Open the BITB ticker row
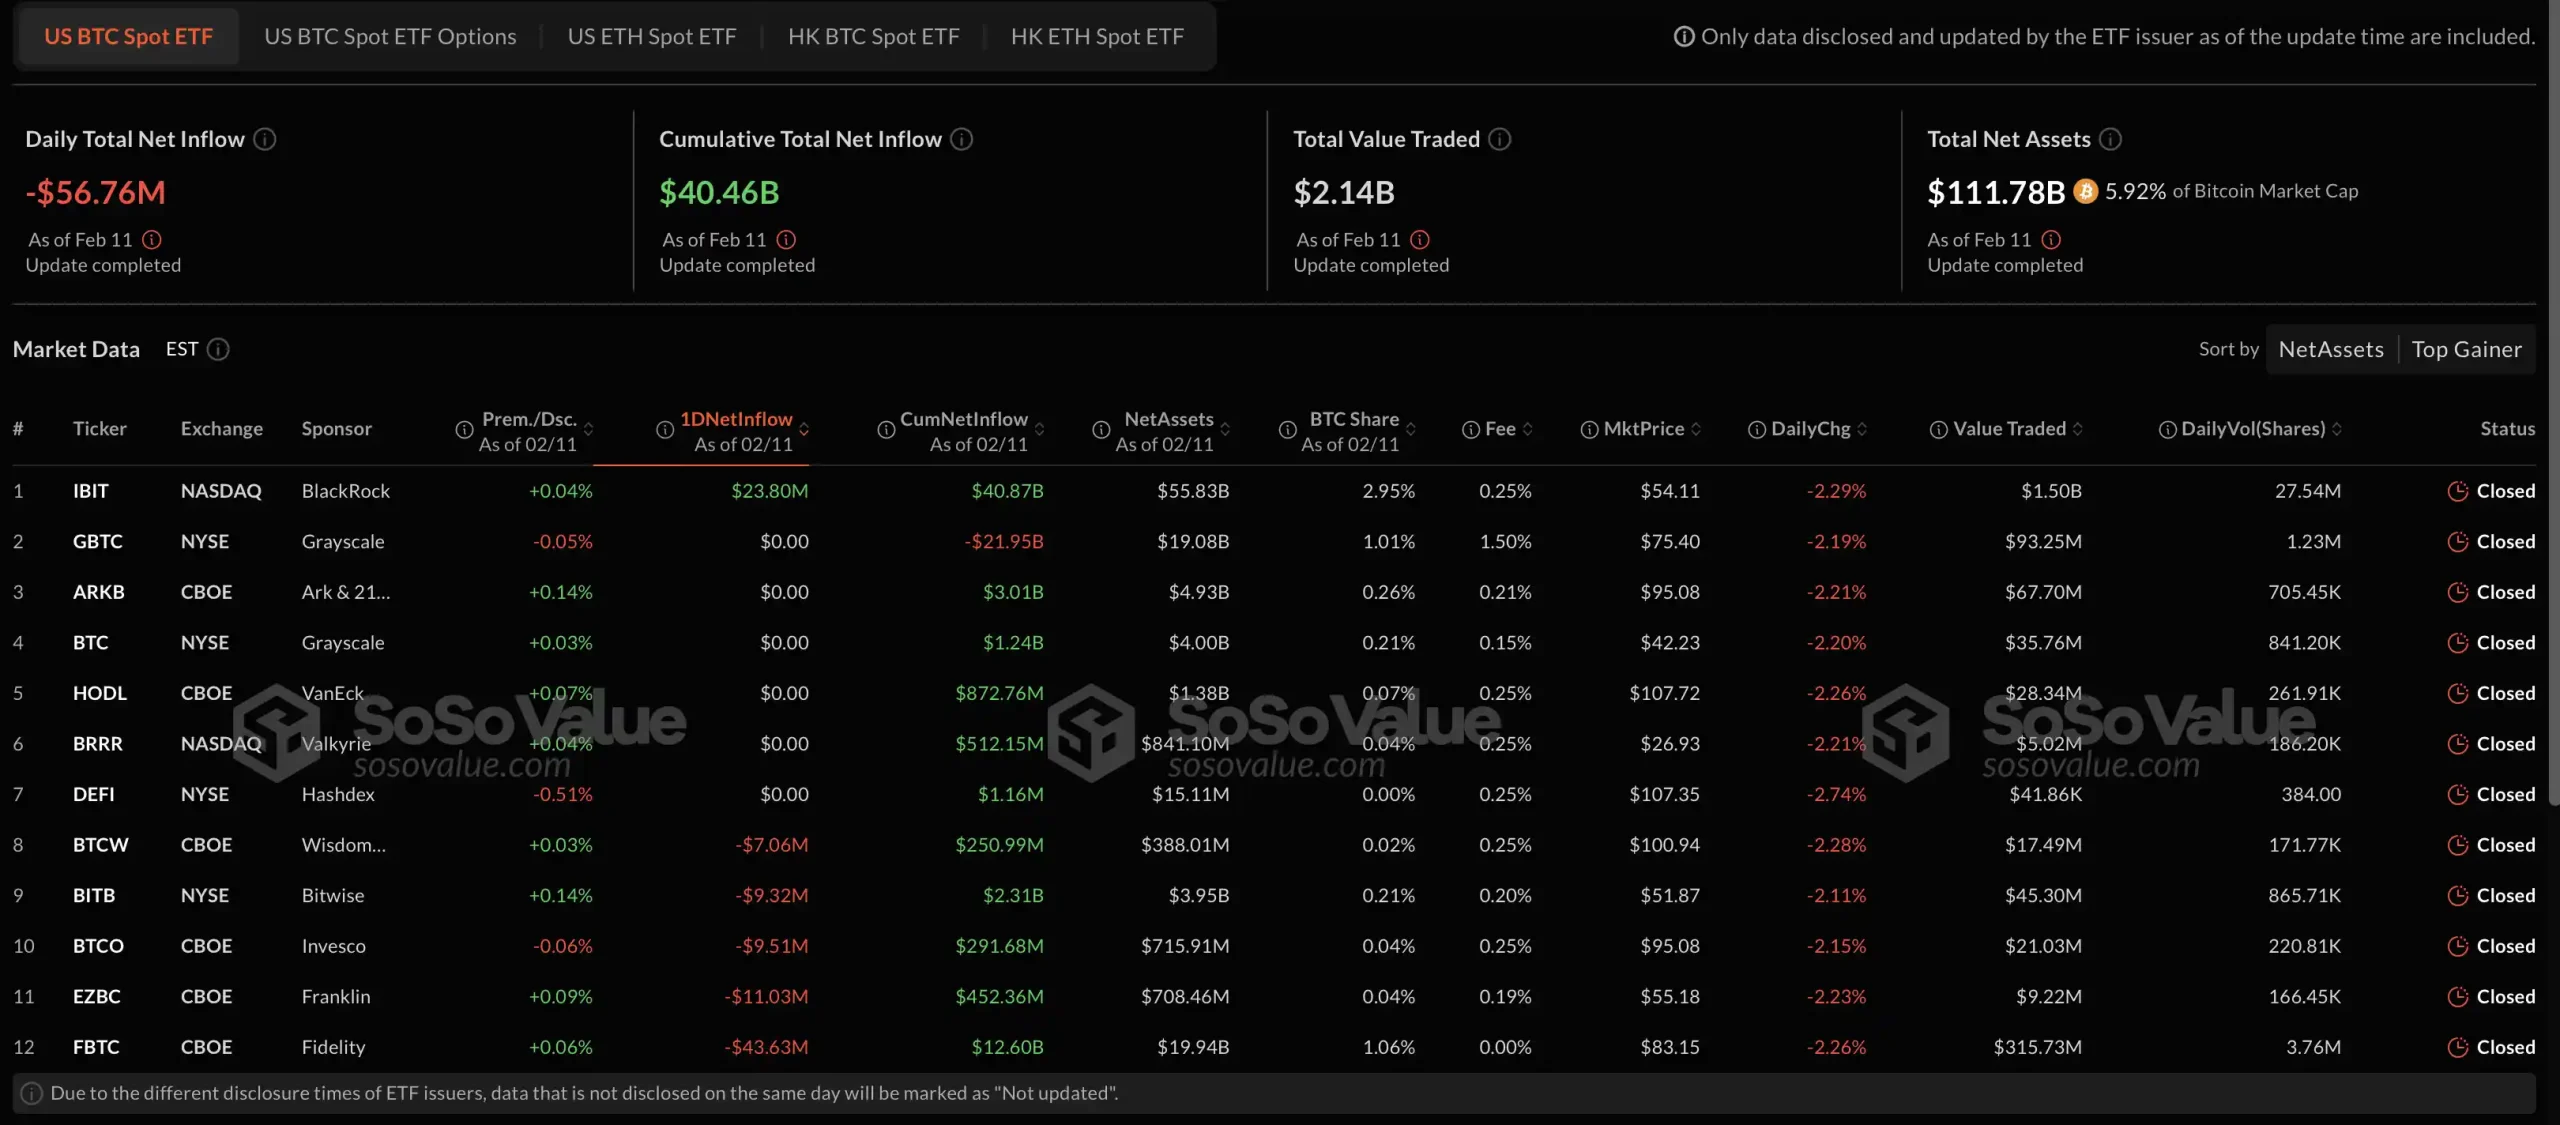The image size is (2560, 1125). [1274, 895]
